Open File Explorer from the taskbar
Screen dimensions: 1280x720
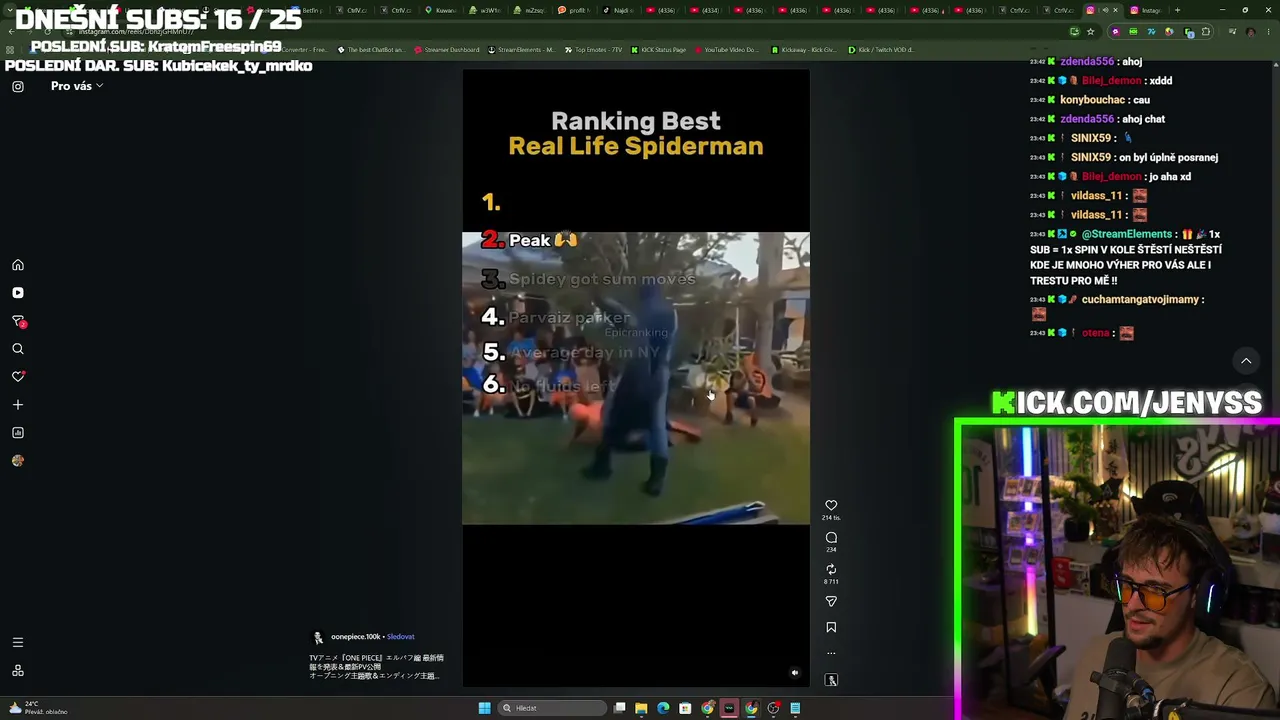(641, 708)
